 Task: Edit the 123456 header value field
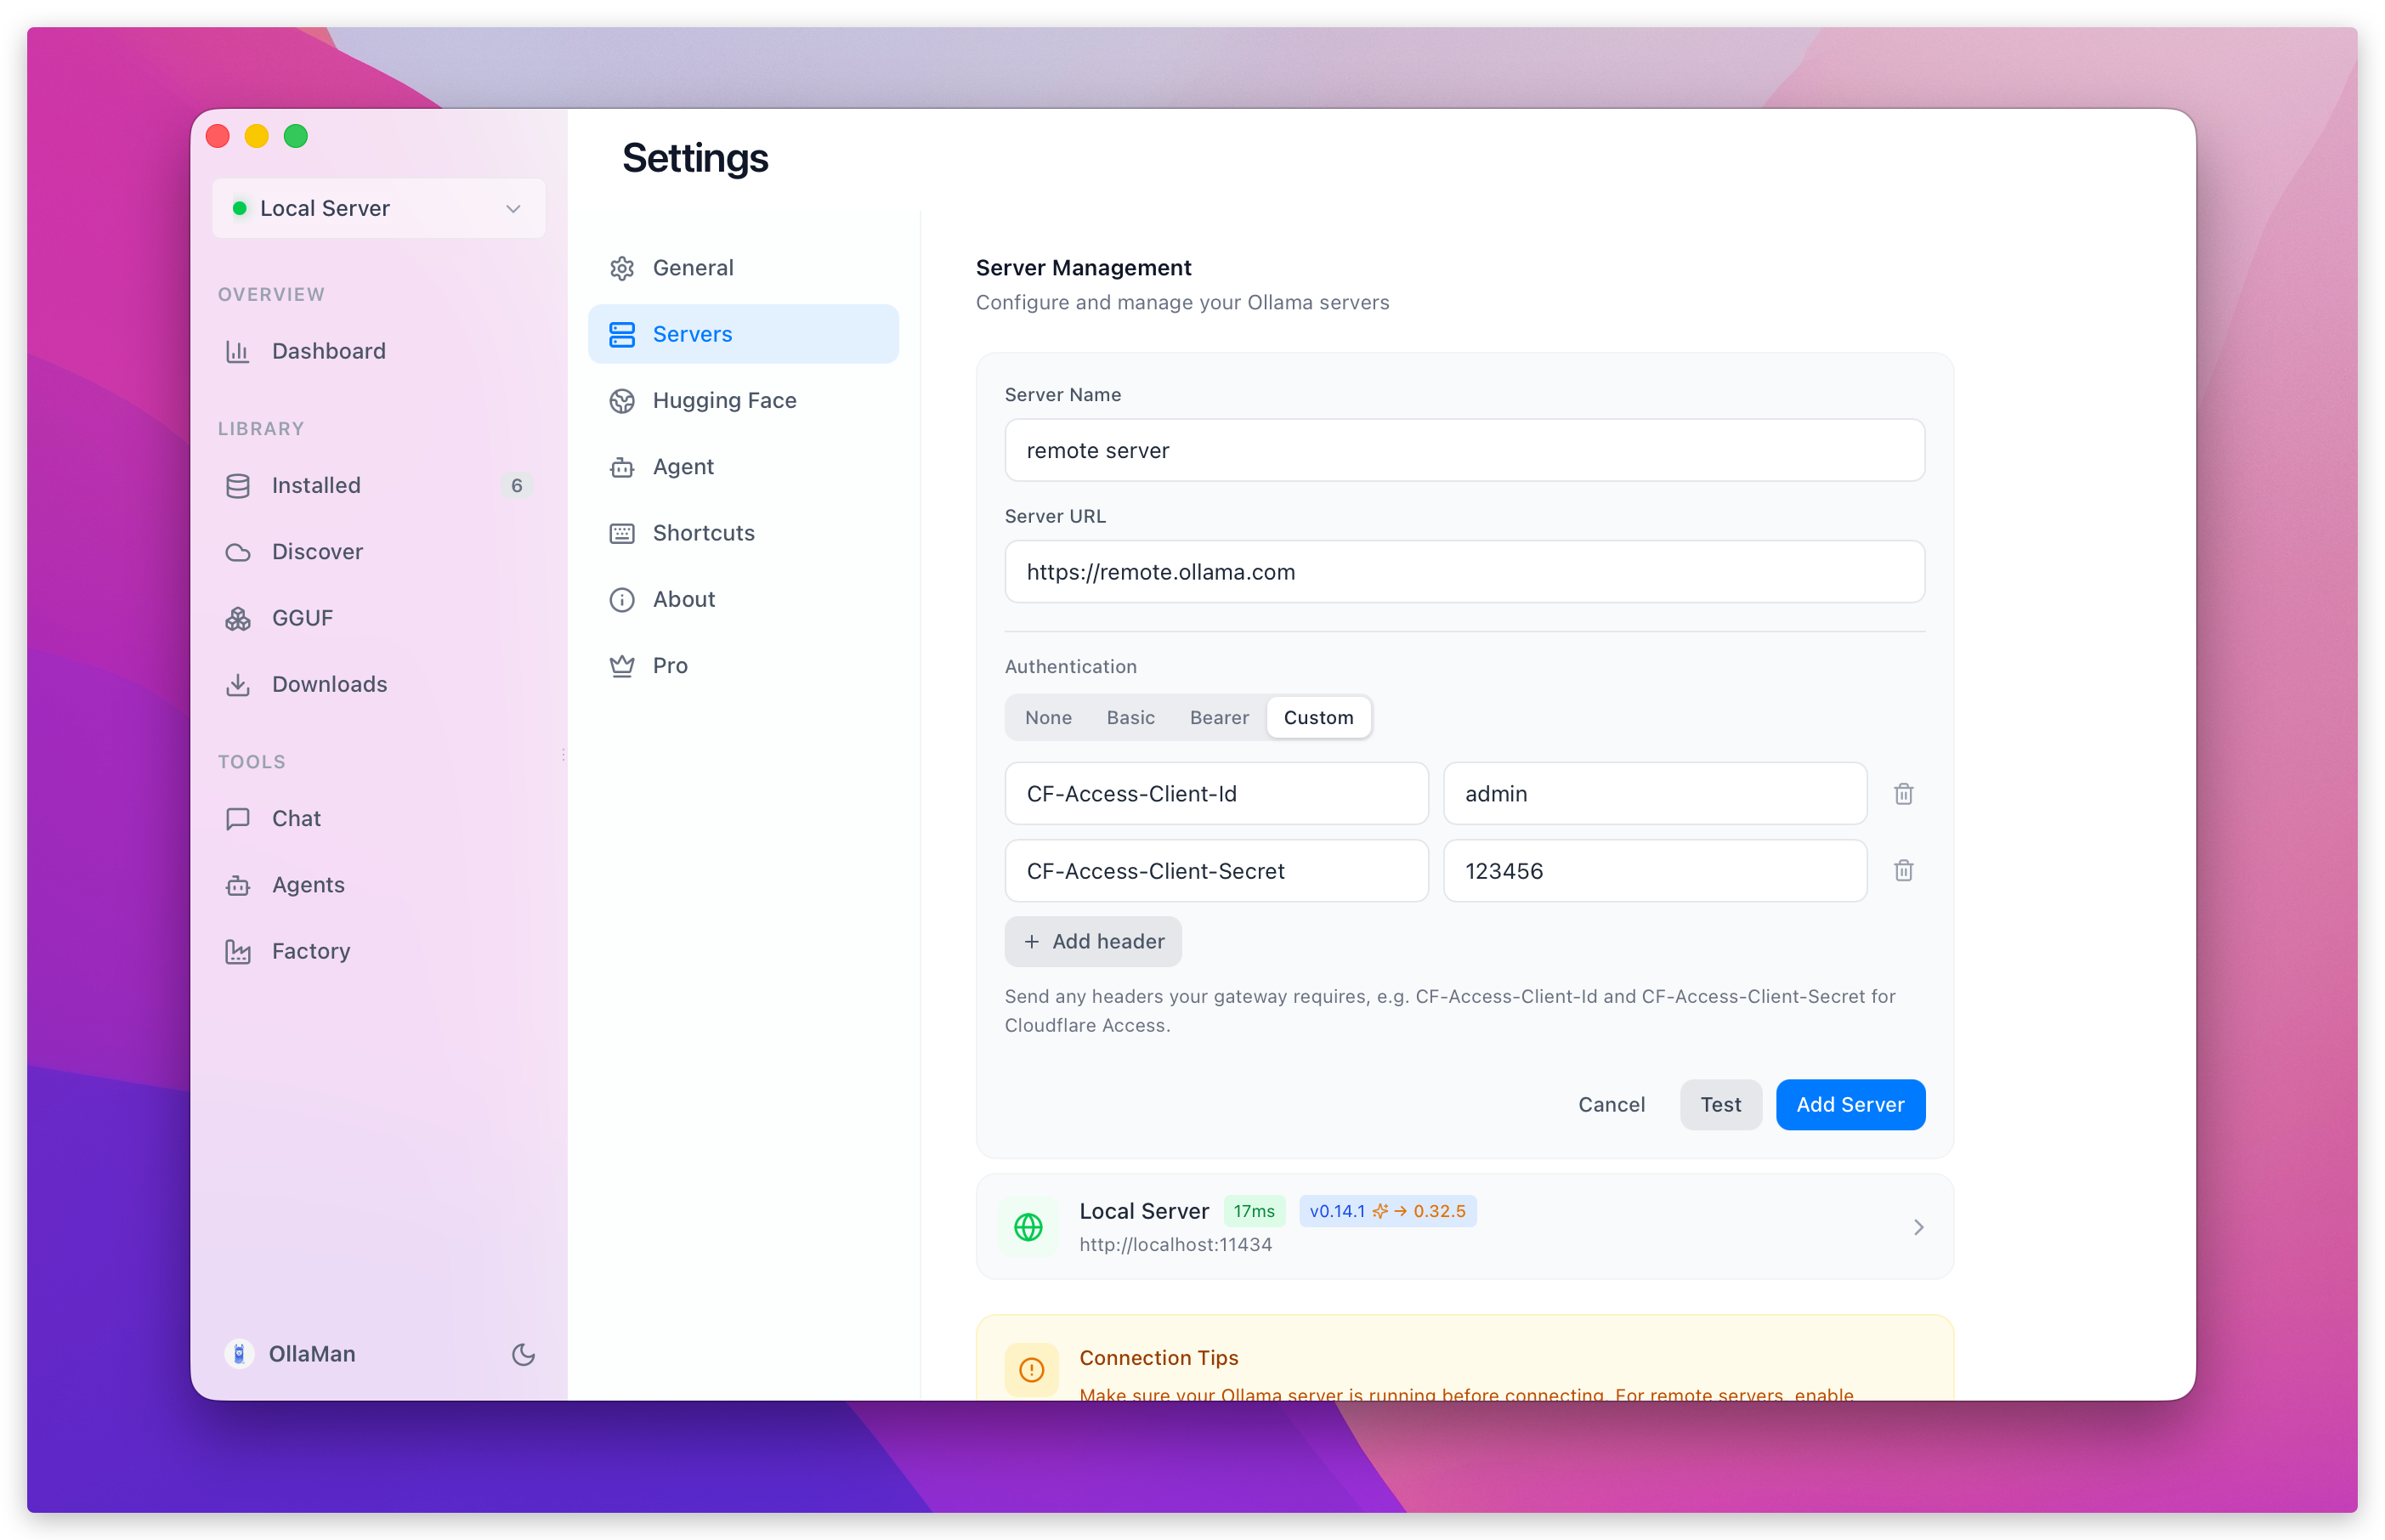[1654, 871]
